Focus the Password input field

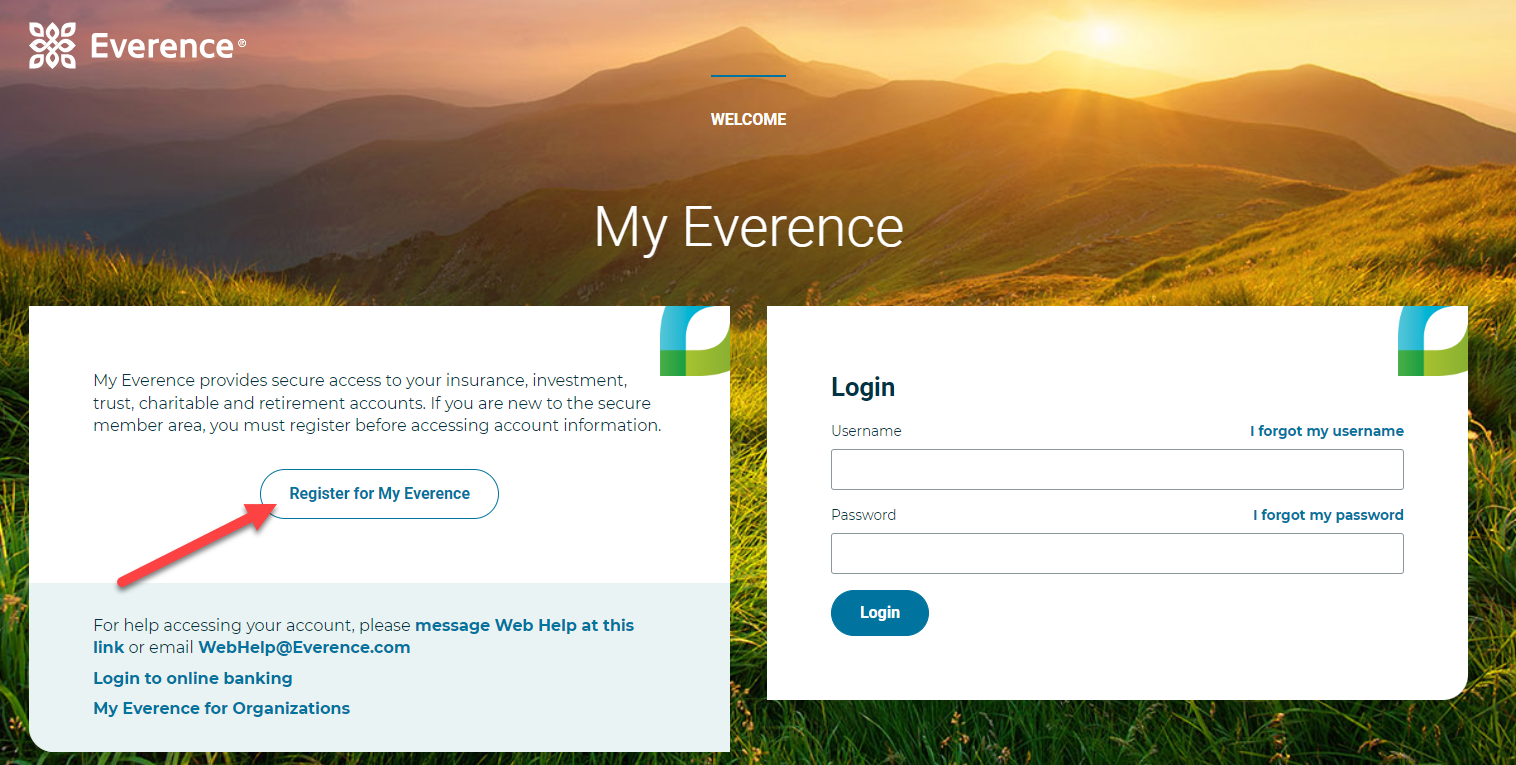coord(1117,553)
